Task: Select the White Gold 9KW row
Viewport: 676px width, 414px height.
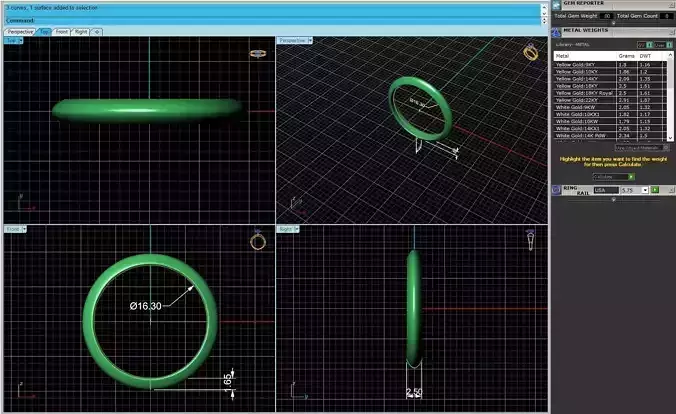Action: pos(610,107)
